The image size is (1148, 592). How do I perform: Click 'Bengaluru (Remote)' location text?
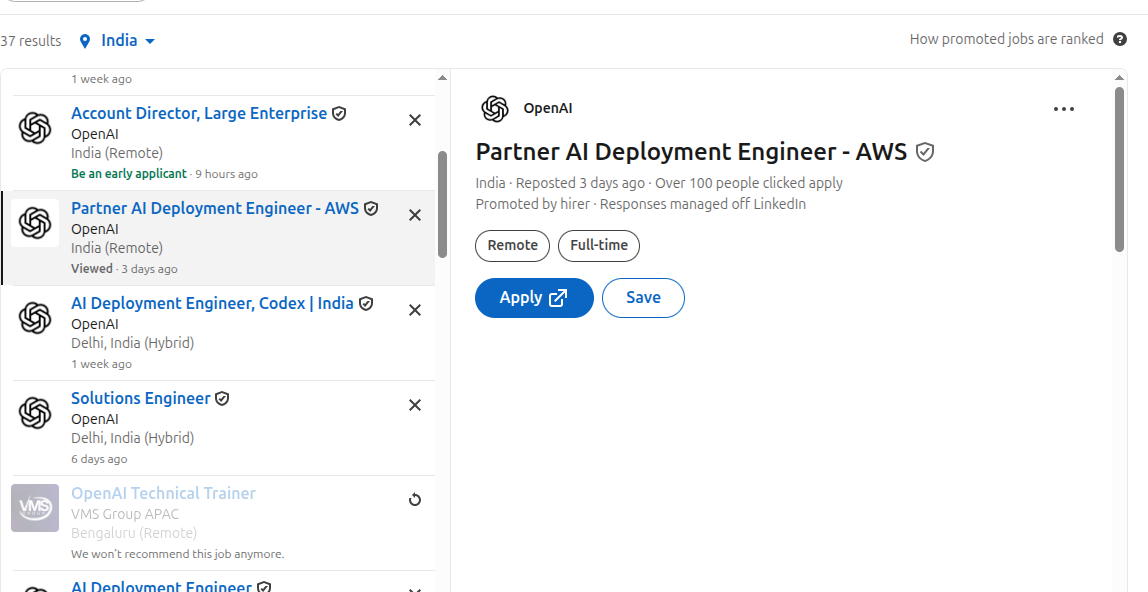coord(134,533)
